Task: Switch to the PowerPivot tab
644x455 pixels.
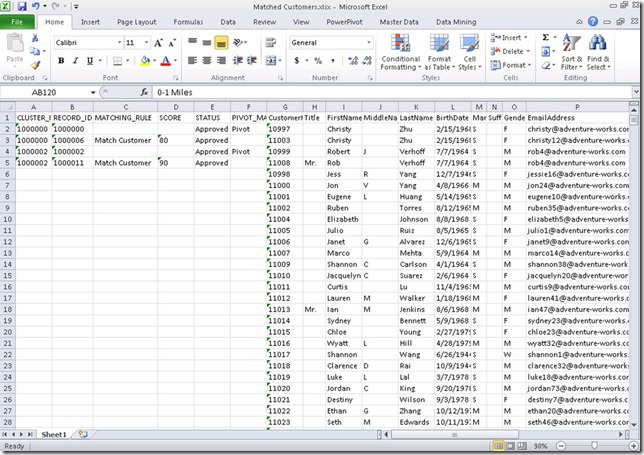Action: pyautogui.click(x=344, y=22)
